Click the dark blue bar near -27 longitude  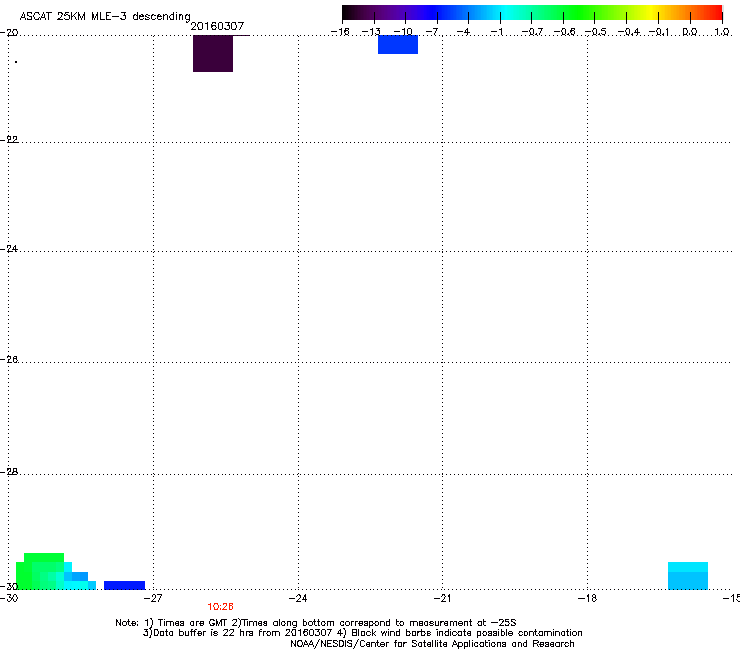[125, 585]
